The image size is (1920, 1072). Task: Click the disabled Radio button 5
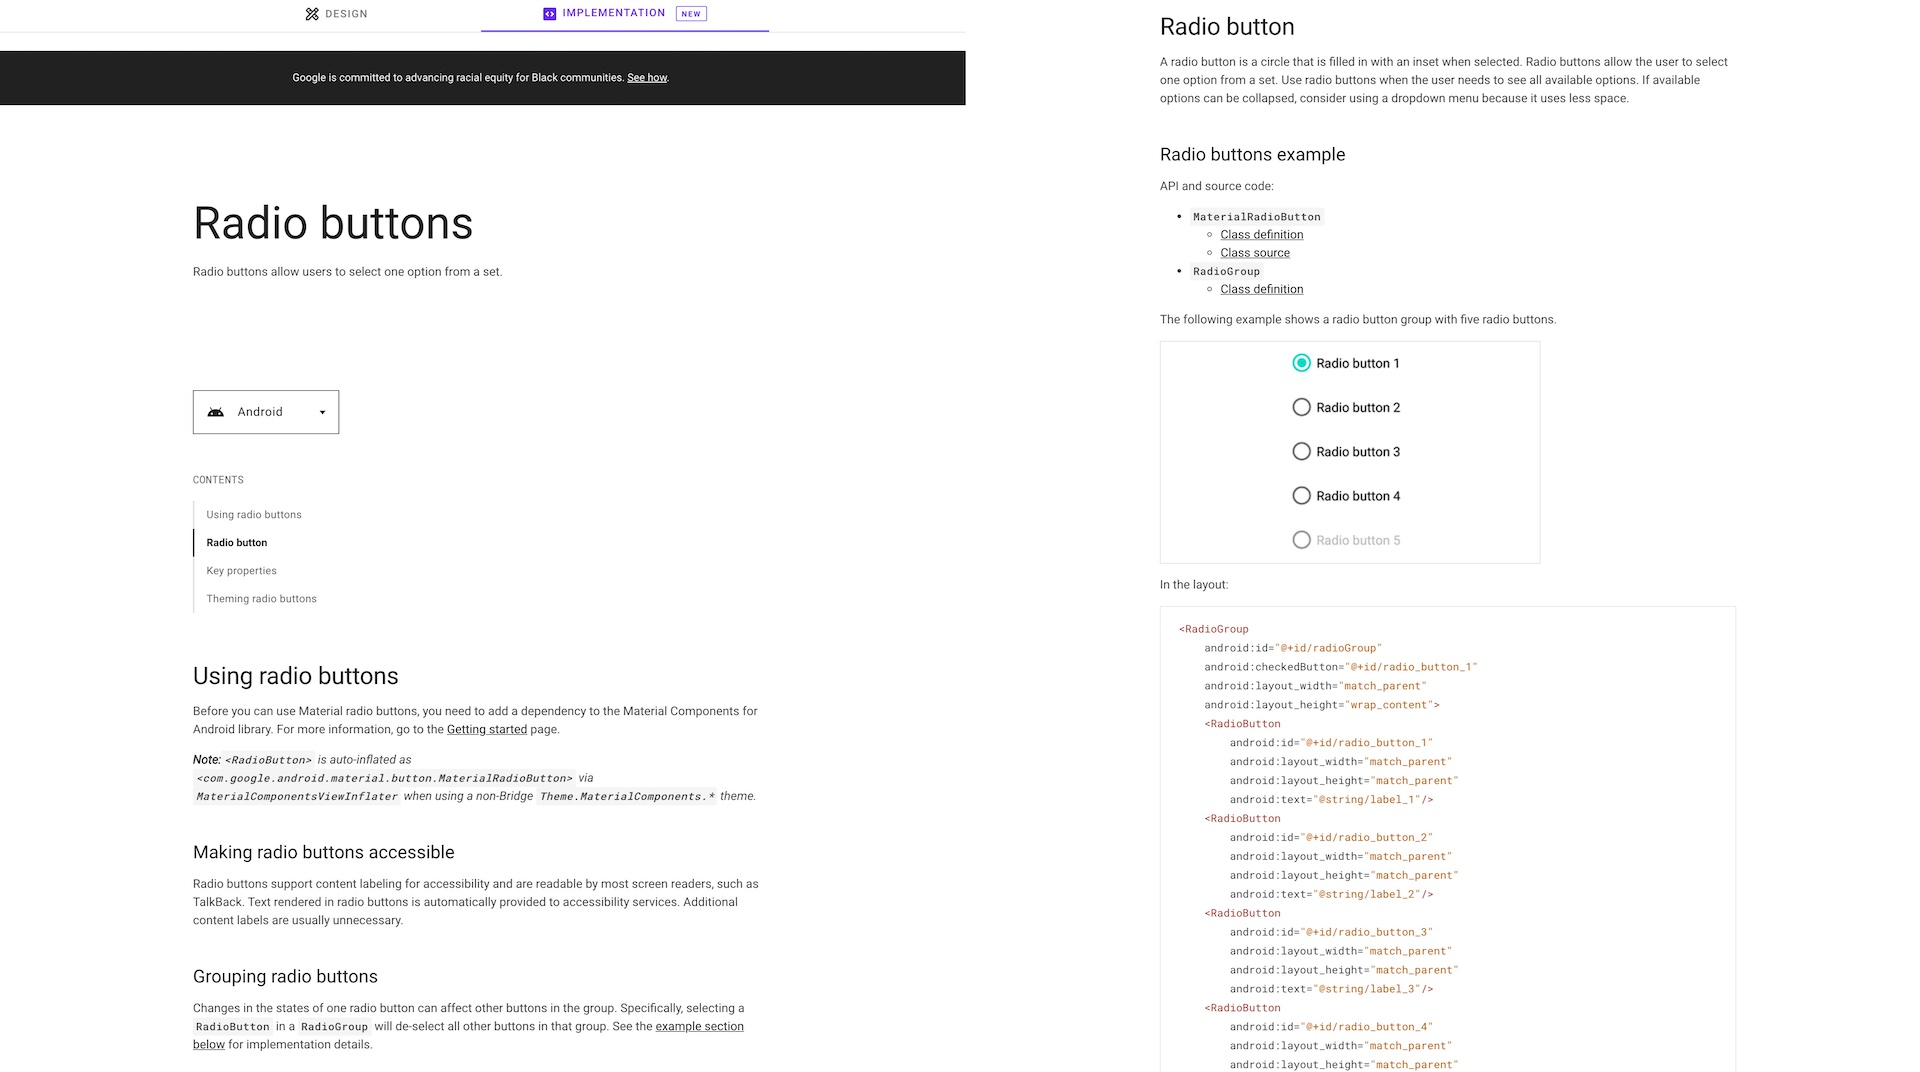(1301, 540)
